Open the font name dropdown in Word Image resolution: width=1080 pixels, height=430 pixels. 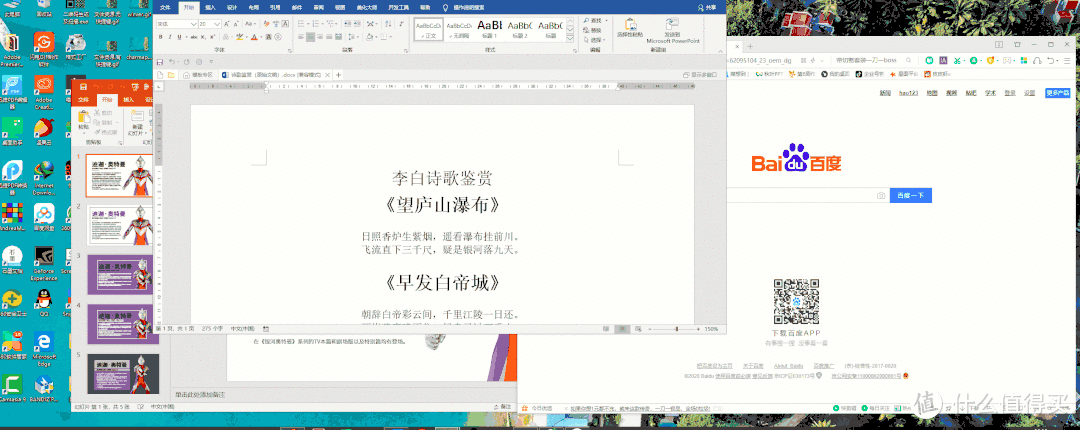194,24
